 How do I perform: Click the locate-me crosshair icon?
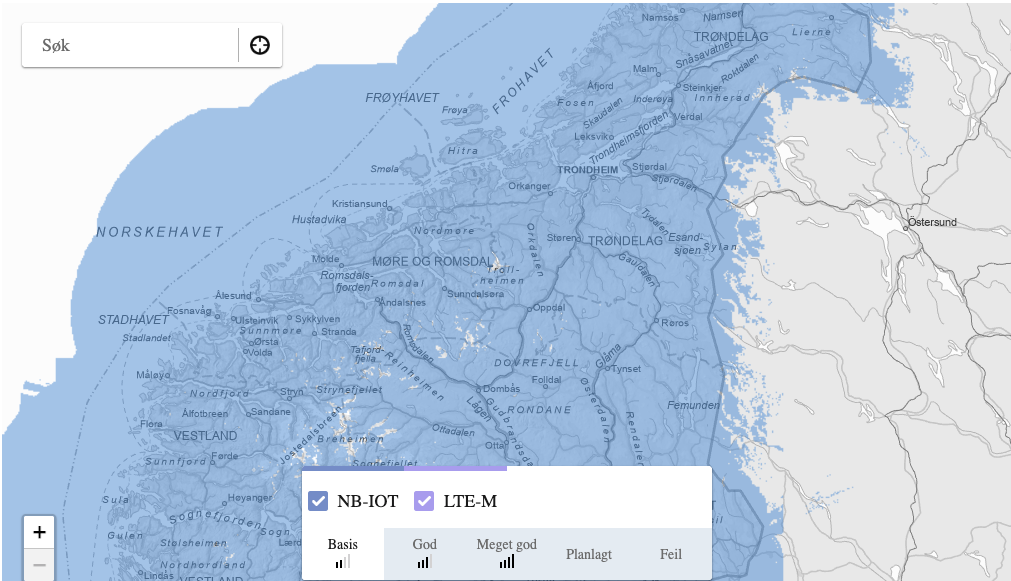260,45
